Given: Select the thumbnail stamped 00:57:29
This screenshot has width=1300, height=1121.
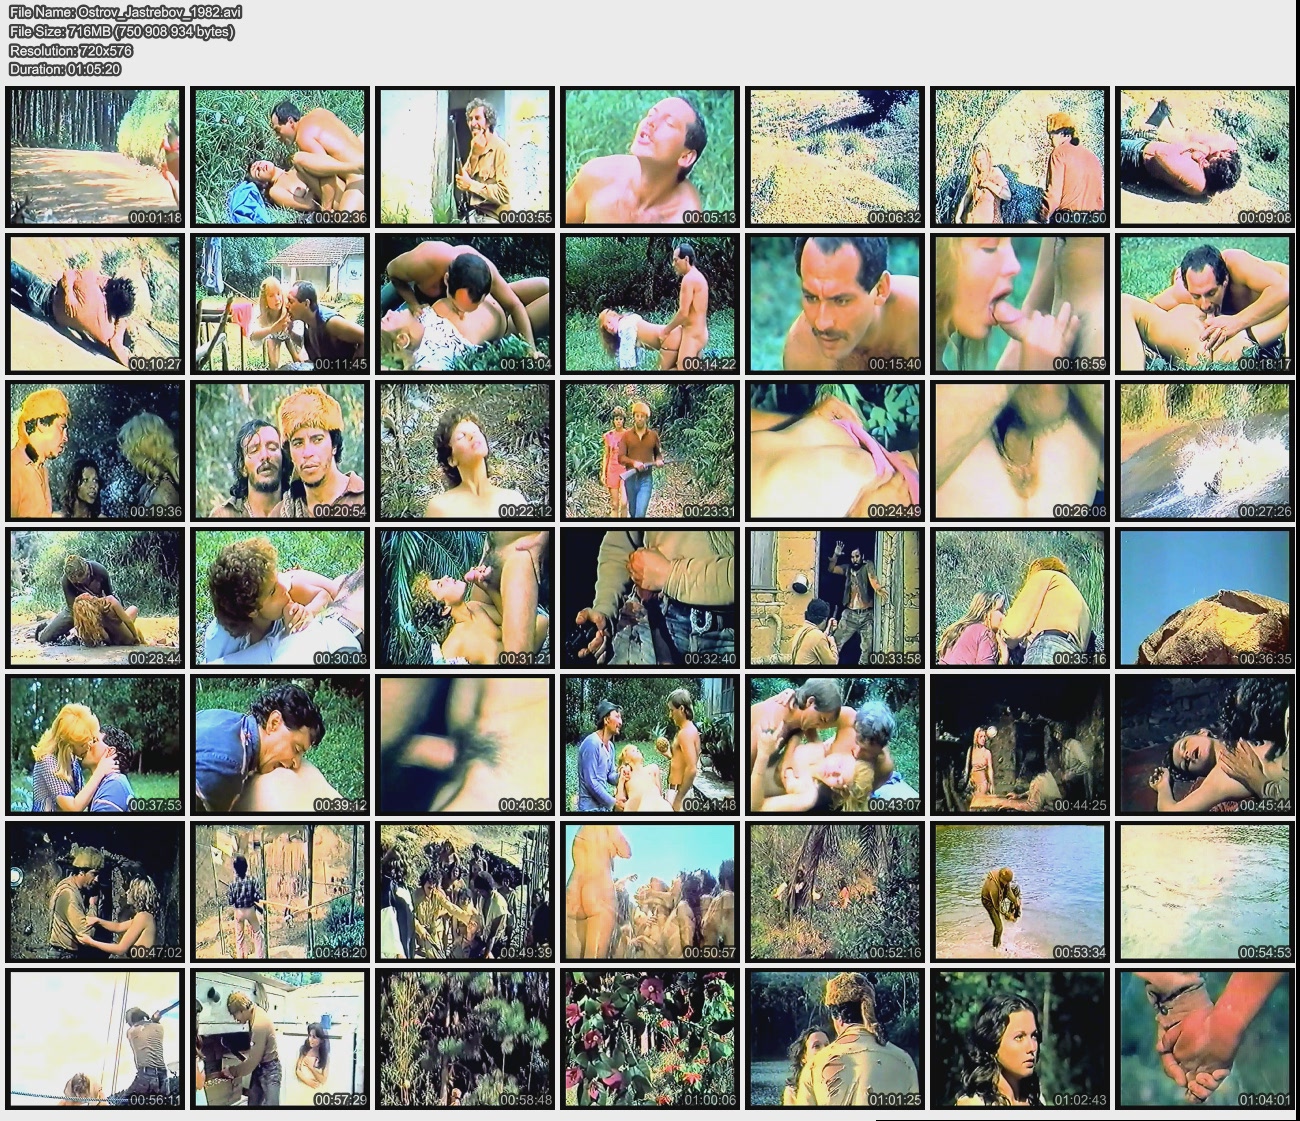Looking at the screenshot, I should (x=280, y=1038).
